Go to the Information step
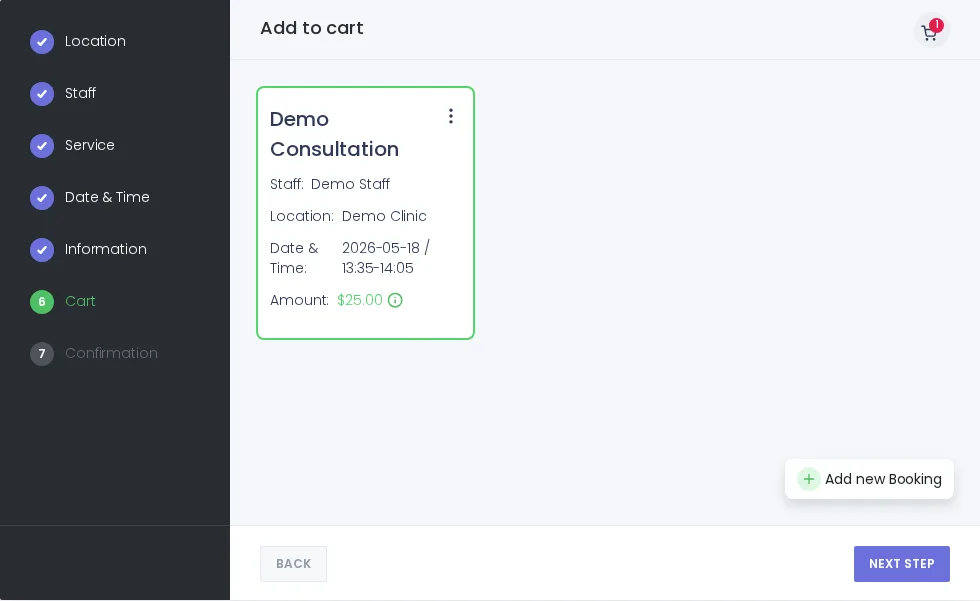Screen dimensions: 980x601 click(106, 249)
